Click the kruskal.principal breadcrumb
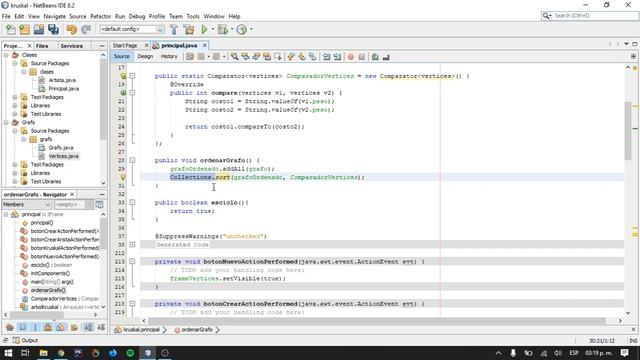Image resolution: width=640 pixels, height=360 pixels. click(x=140, y=329)
